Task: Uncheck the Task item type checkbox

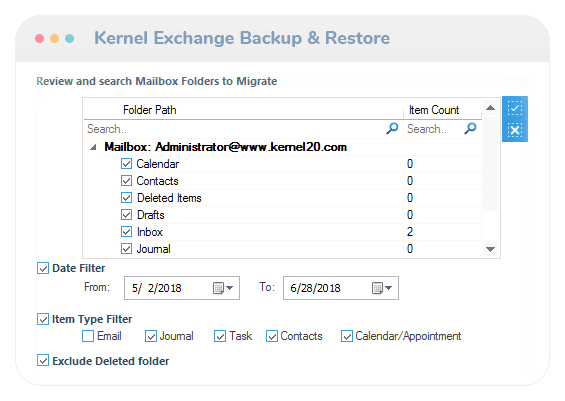Action: pyautogui.click(x=220, y=336)
